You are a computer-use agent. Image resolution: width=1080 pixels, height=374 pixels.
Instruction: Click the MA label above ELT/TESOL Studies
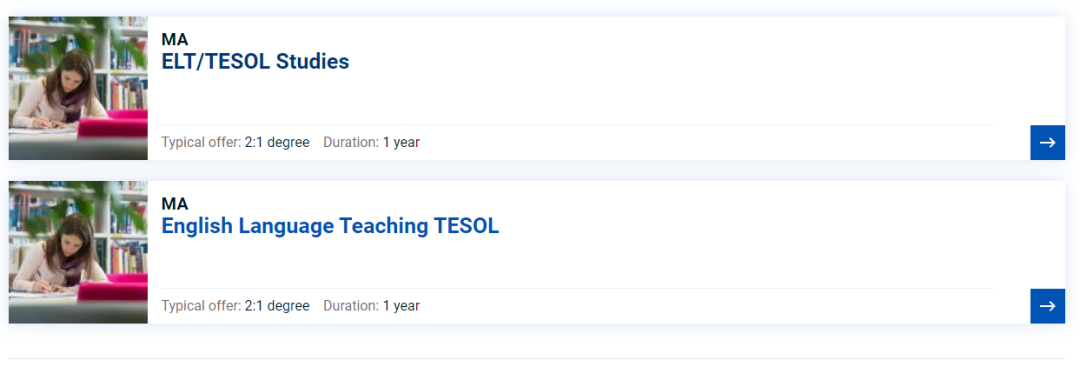pyautogui.click(x=175, y=40)
